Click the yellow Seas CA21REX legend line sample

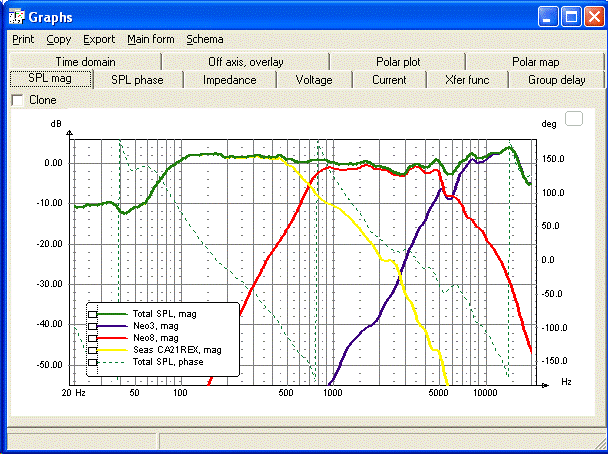pos(112,350)
